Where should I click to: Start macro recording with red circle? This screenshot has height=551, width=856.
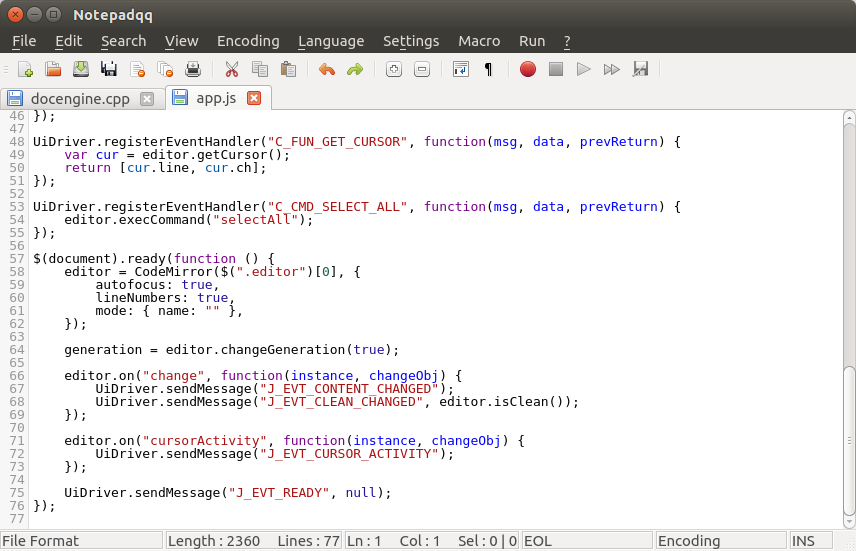coord(527,69)
